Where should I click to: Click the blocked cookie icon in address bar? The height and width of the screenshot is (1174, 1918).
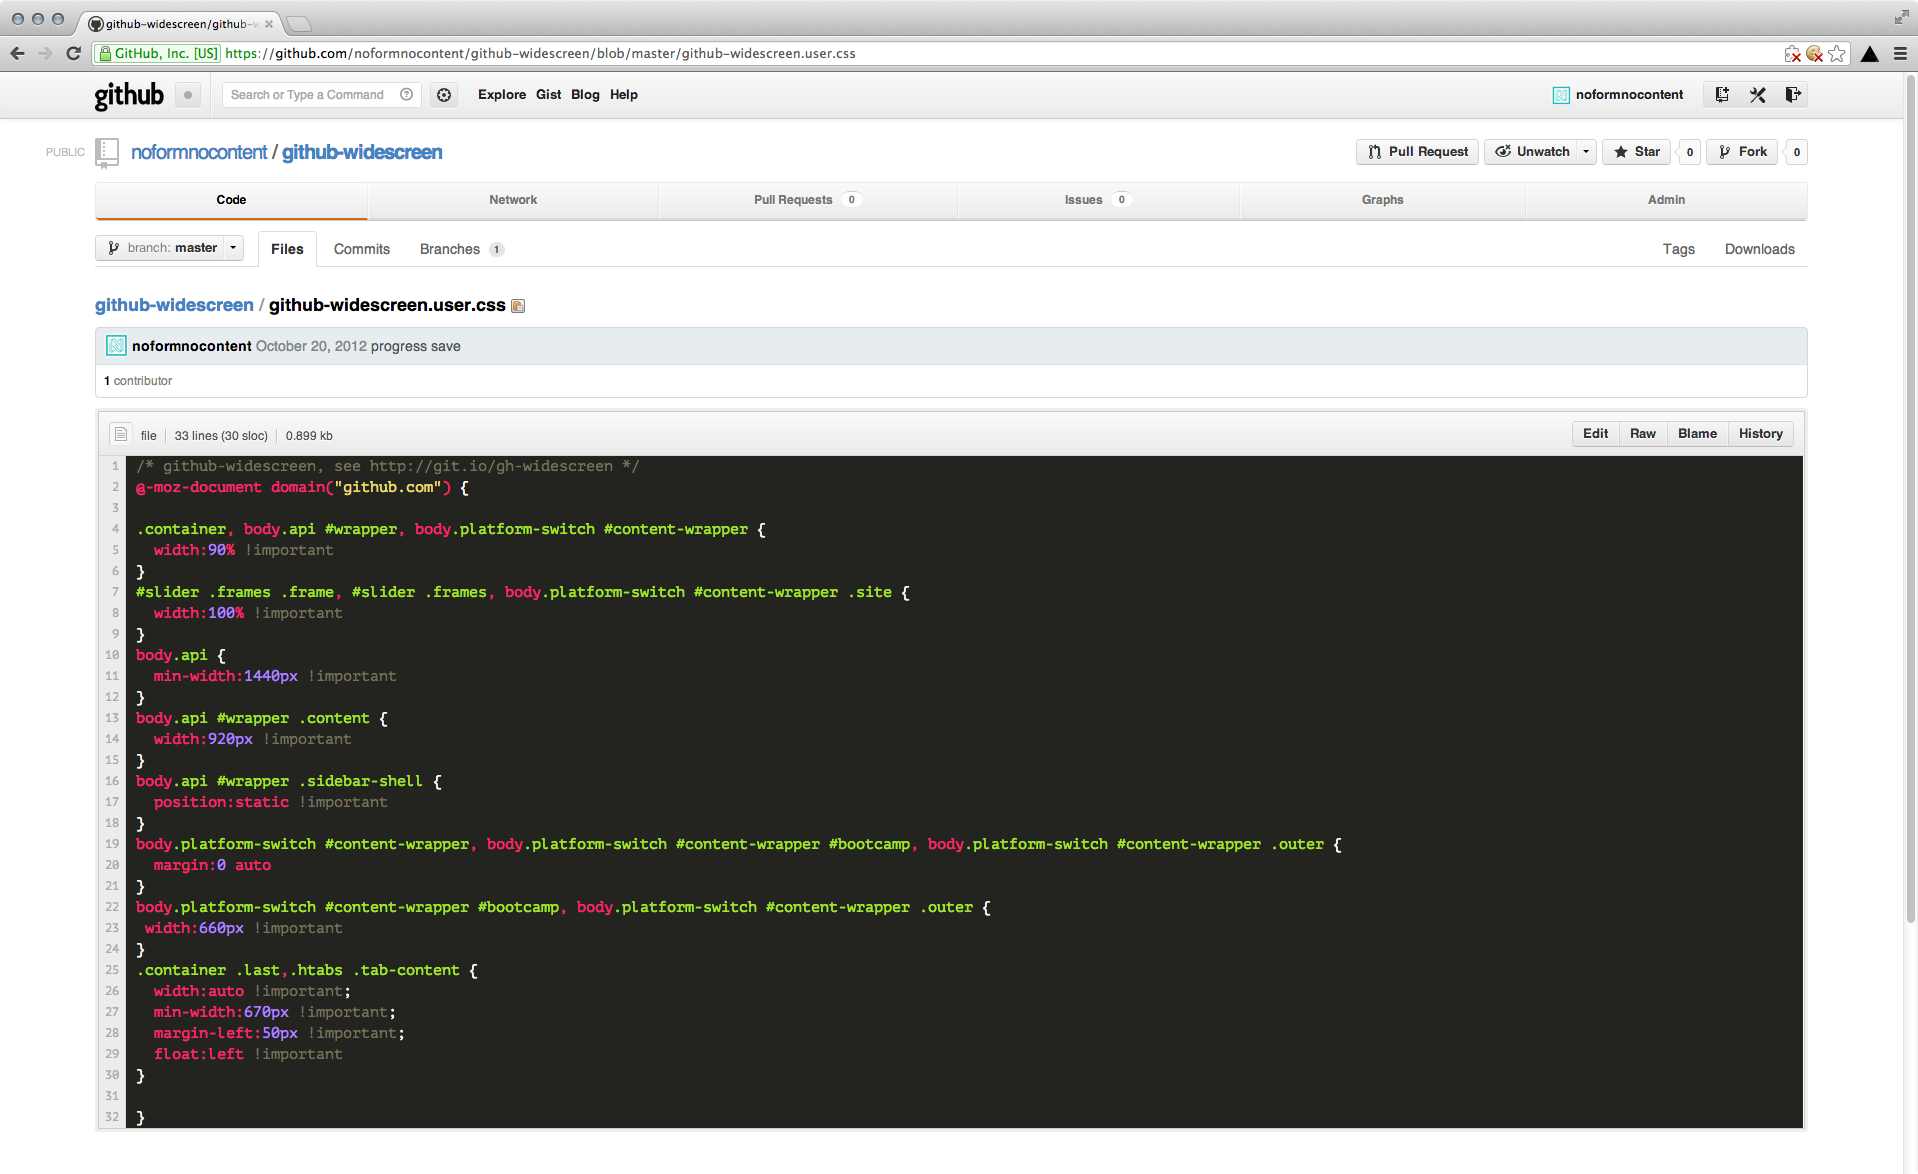(x=1814, y=54)
